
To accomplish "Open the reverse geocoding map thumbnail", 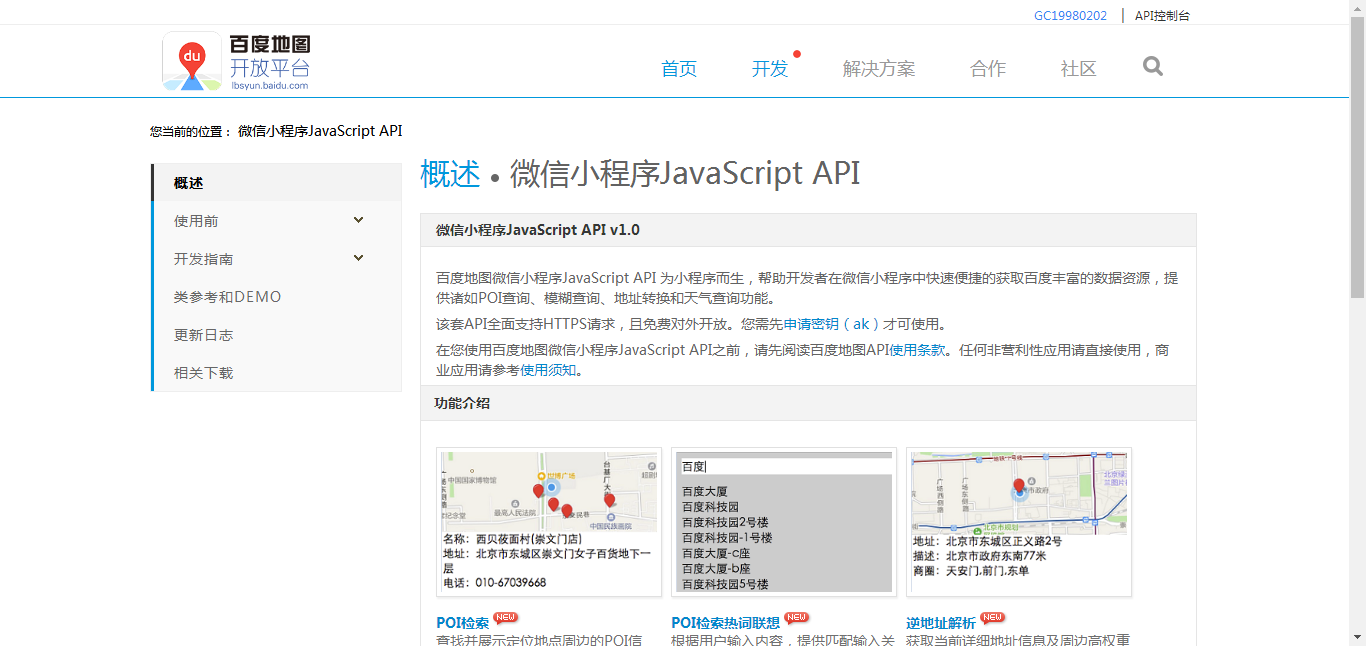I will 1019,522.
